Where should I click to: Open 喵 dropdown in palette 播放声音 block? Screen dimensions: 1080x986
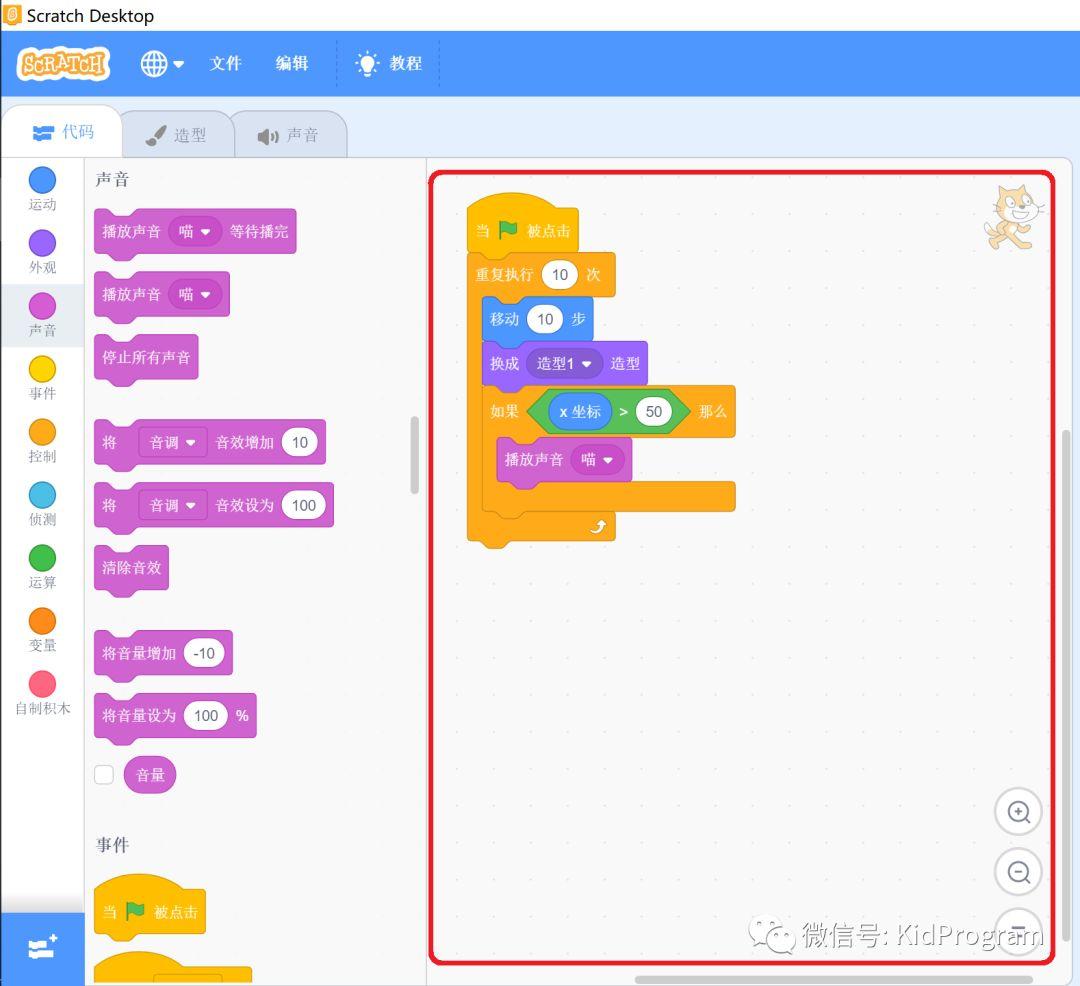pyautogui.click(x=195, y=295)
